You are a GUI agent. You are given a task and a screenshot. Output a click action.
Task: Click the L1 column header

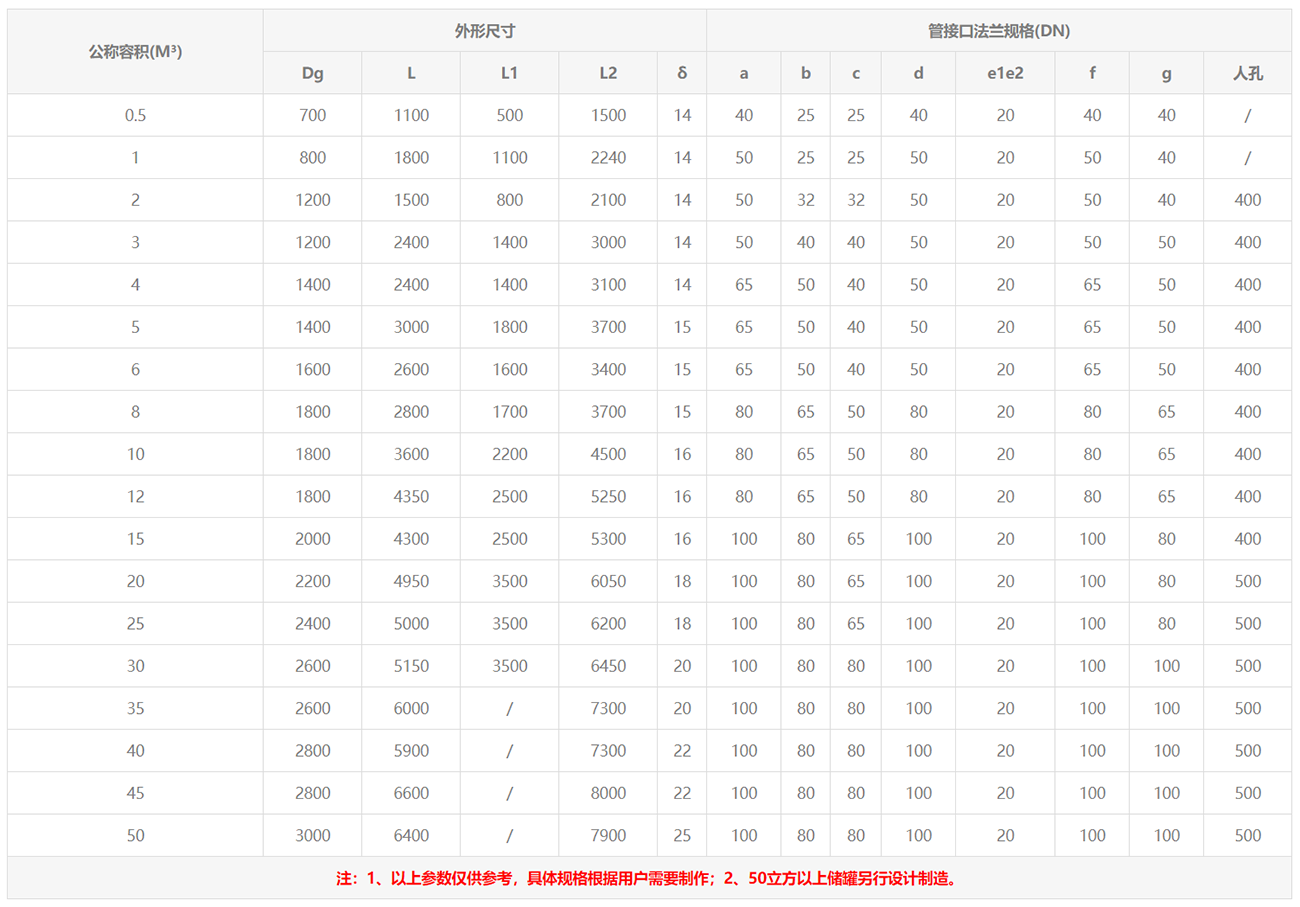[509, 73]
